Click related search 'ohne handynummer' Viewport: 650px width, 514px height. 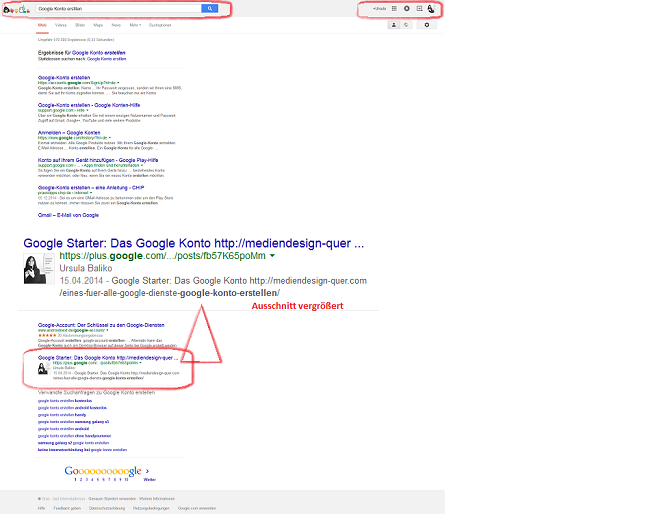coord(74,436)
